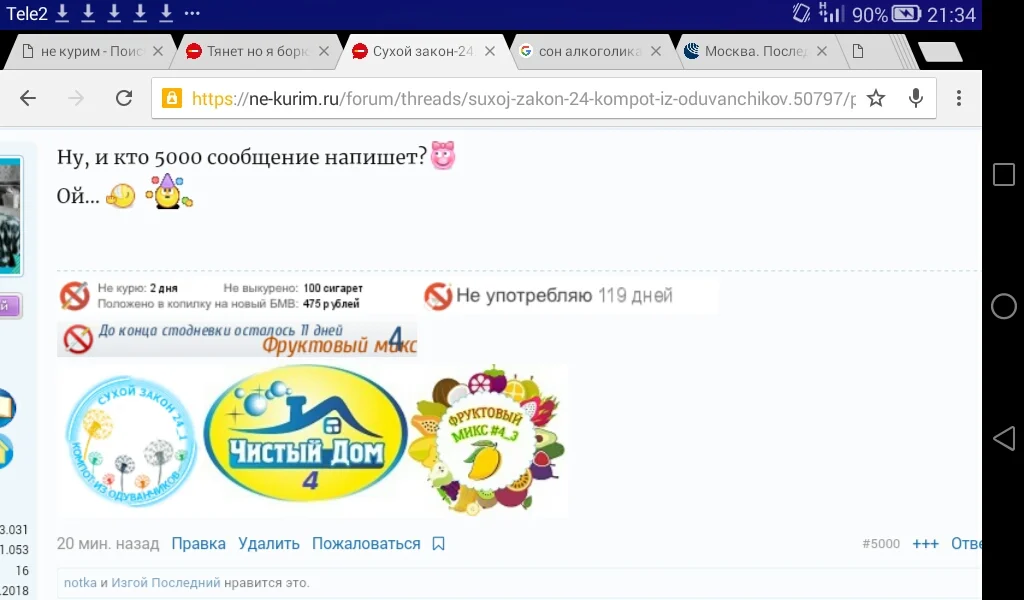Dismiss a download icon in the status bar
The image size is (1024, 600).
[62, 13]
